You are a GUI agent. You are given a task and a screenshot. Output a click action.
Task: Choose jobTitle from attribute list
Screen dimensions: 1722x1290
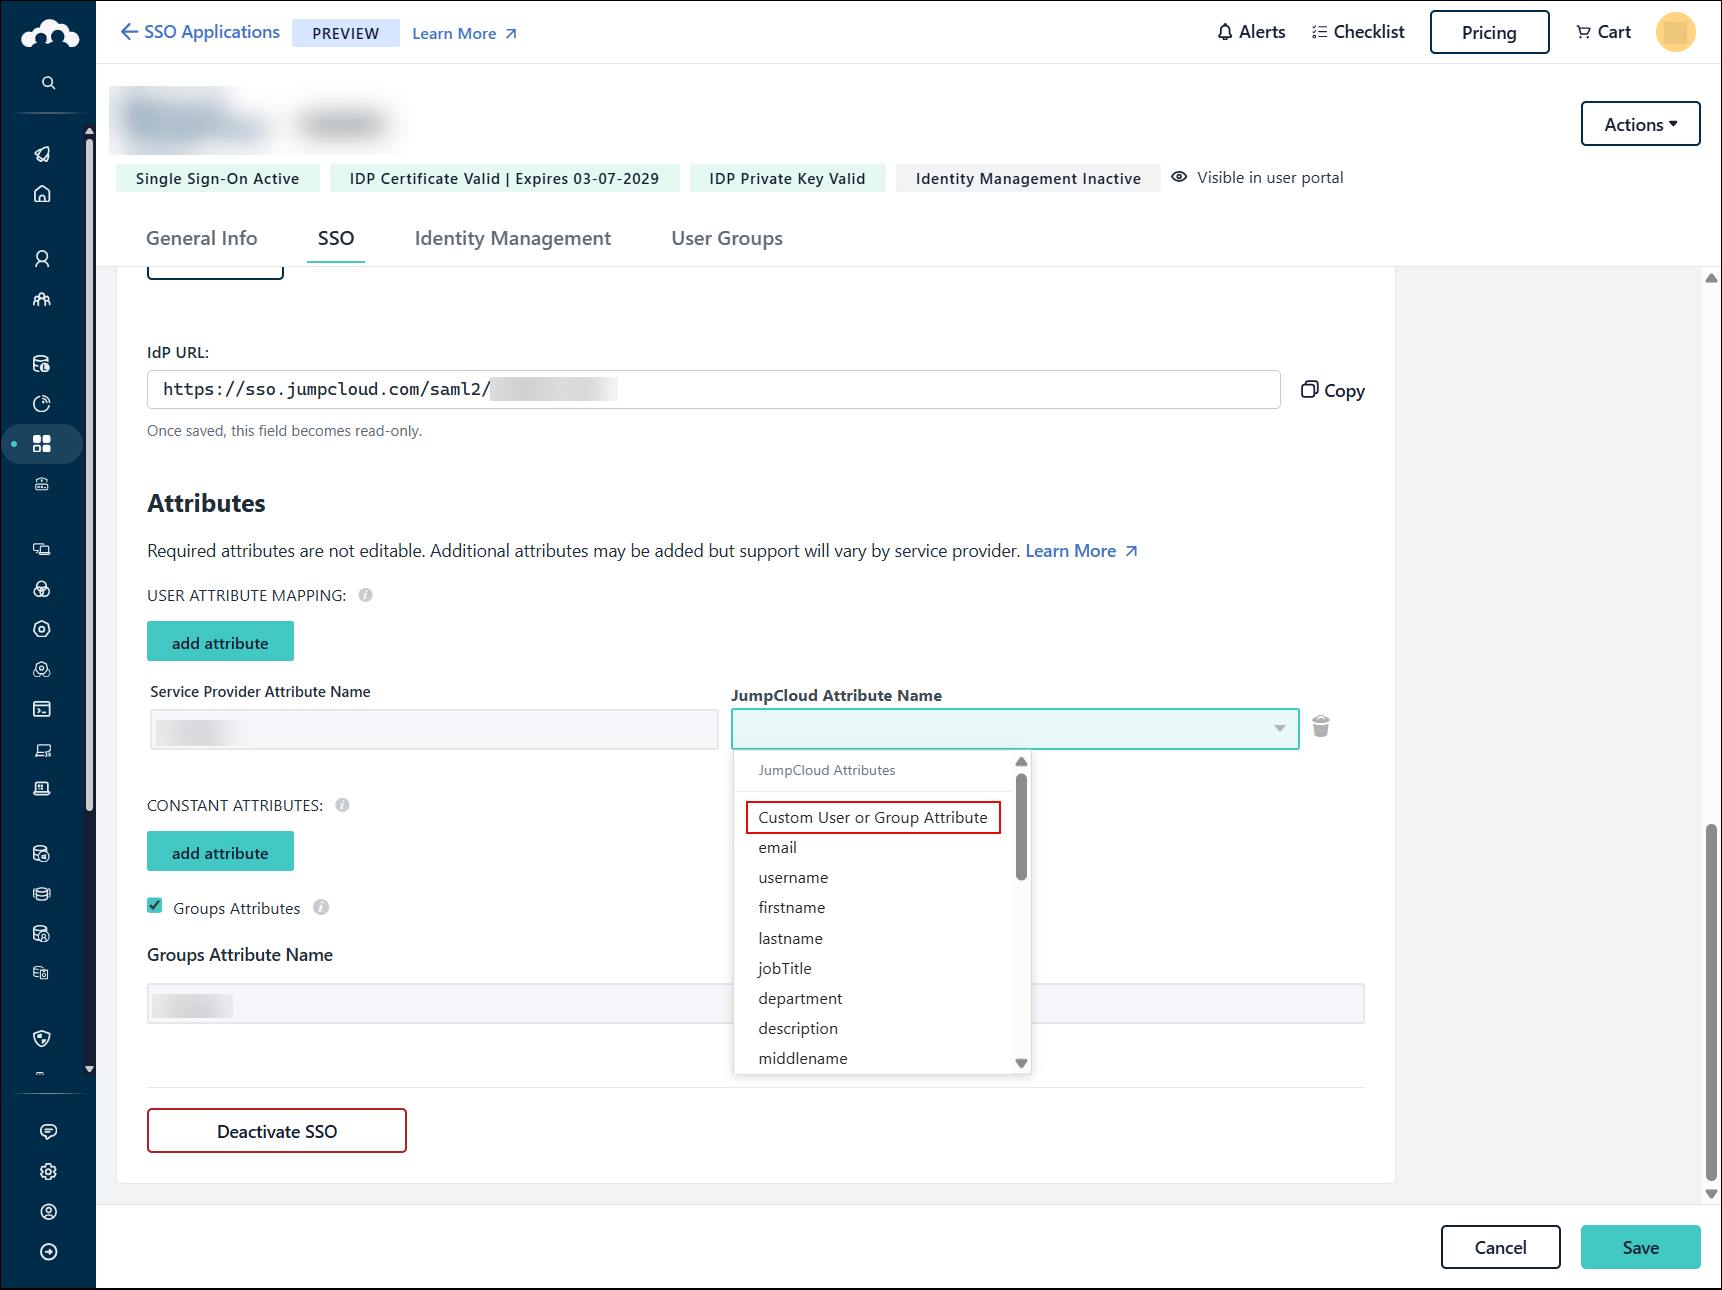(x=785, y=969)
